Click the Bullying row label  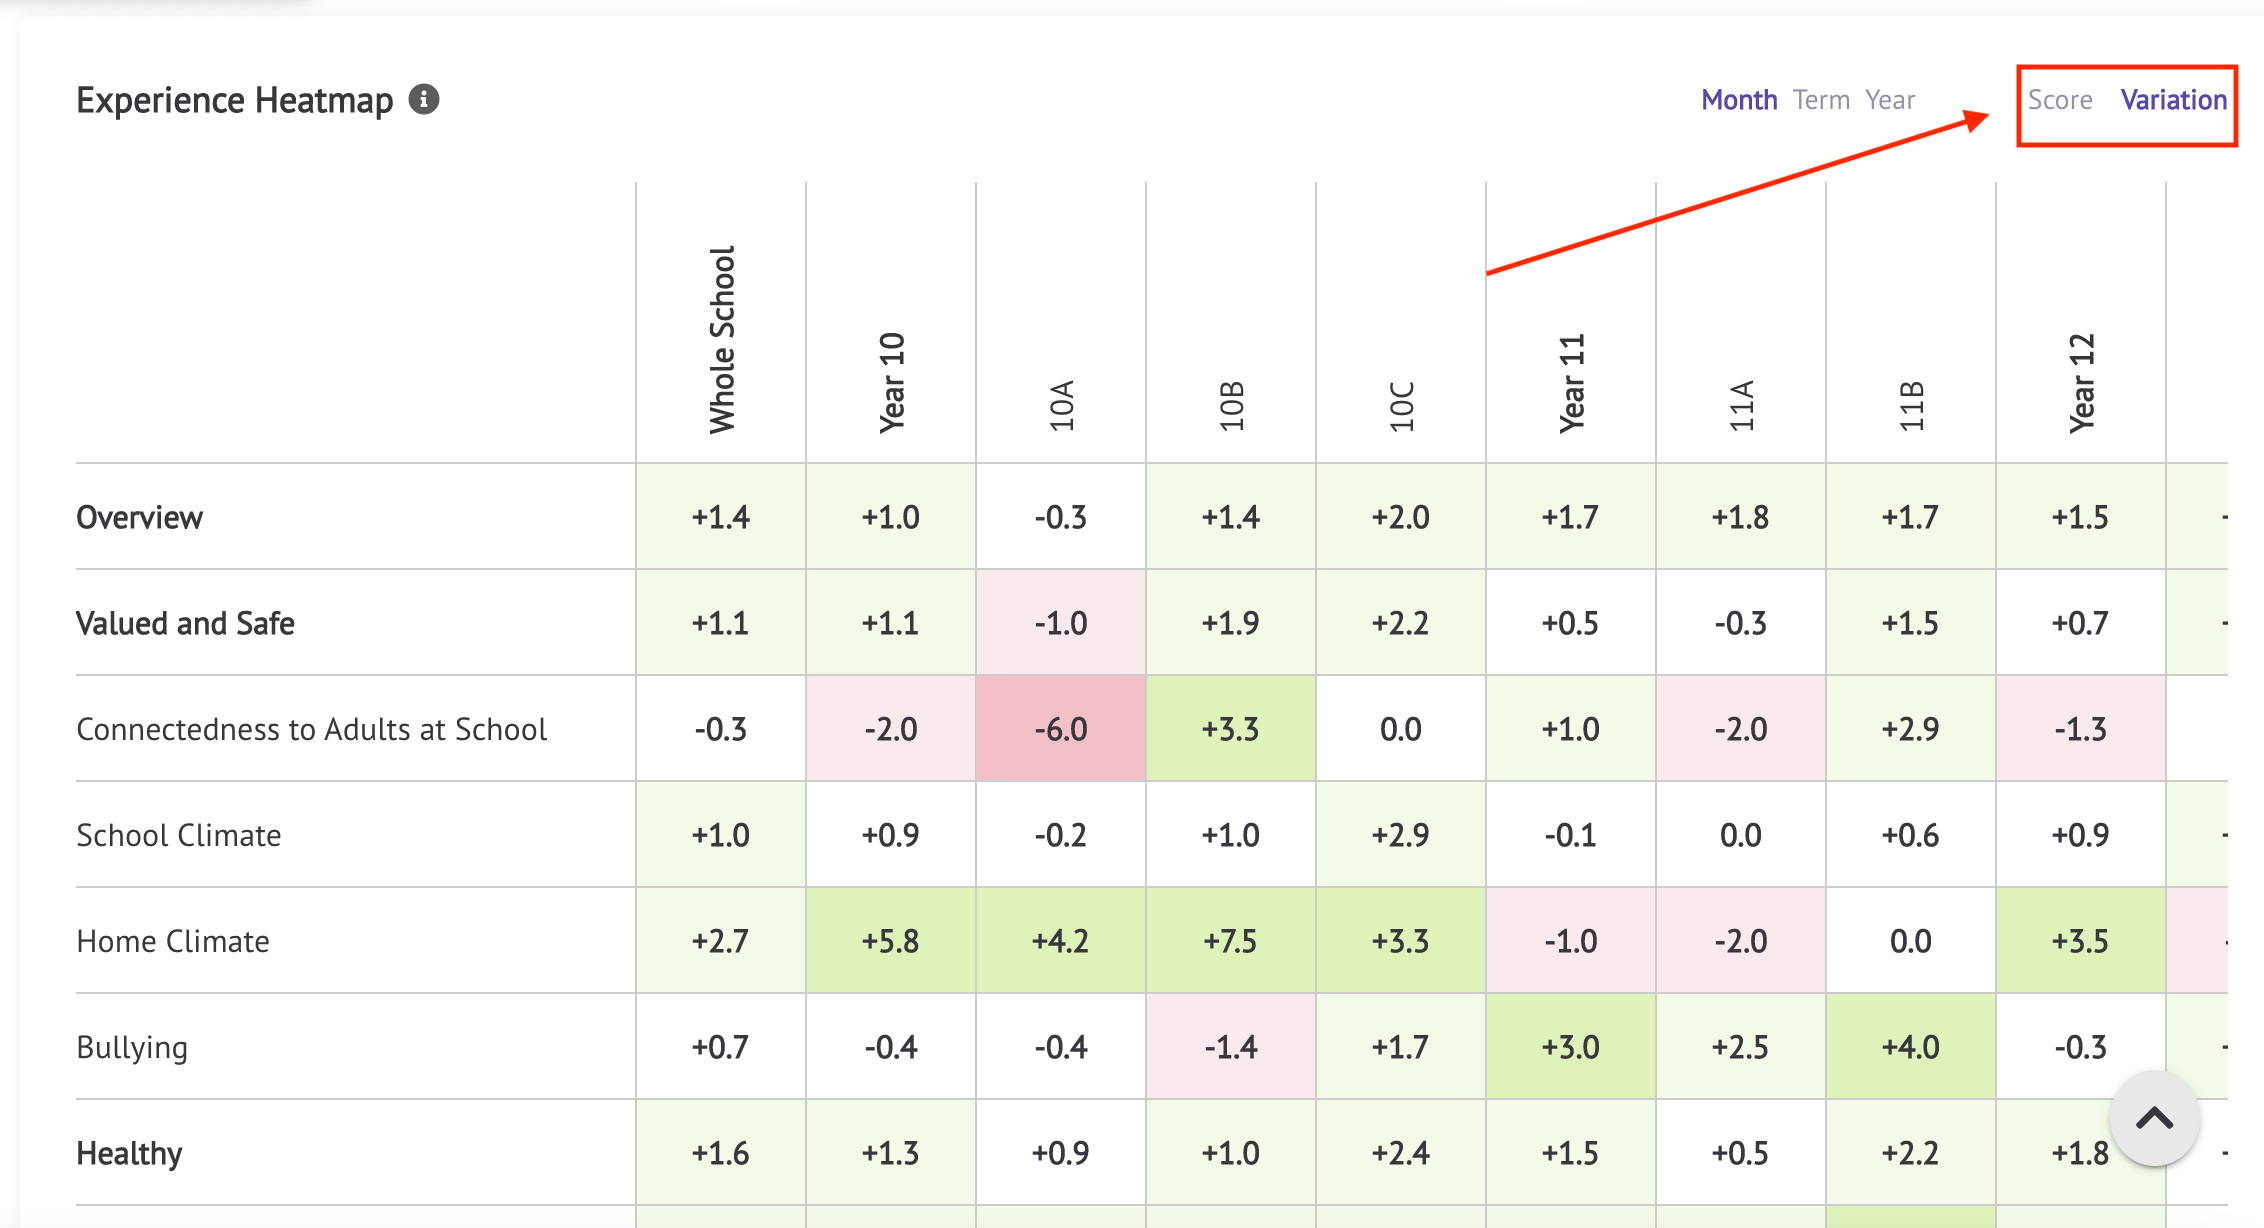(x=132, y=1047)
